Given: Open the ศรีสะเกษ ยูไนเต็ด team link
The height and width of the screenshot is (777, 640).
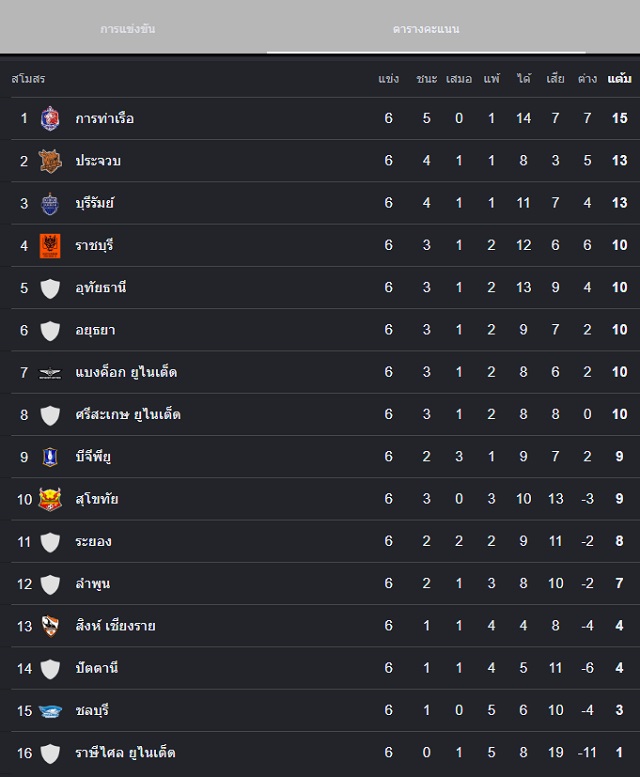Looking at the screenshot, I should [x=128, y=414].
